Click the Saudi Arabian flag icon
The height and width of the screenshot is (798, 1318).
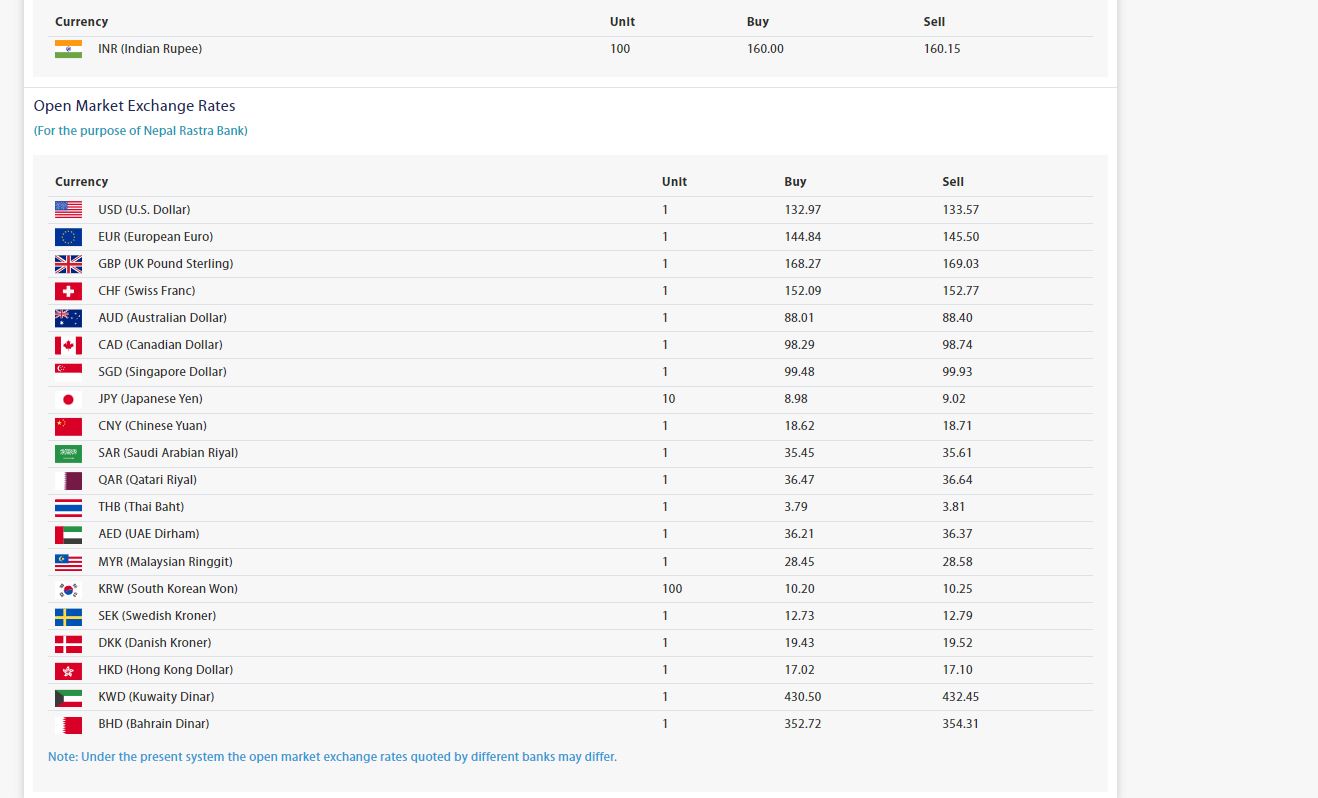68,453
